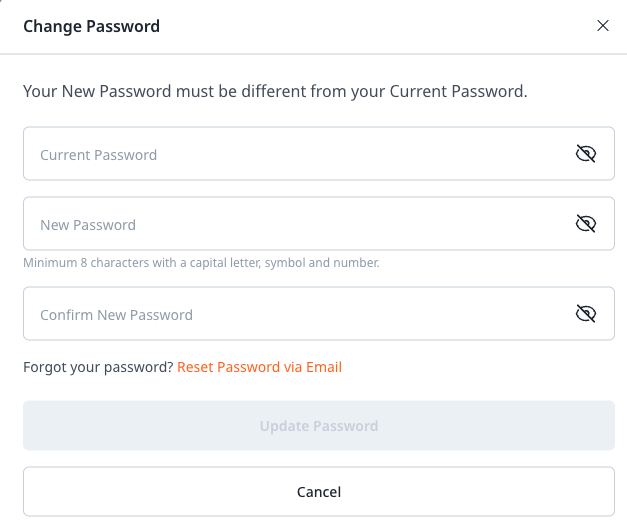Dismiss dialog using the X icon at top right
This screenshot has height=529, width=627.
[x=603, y=26]
